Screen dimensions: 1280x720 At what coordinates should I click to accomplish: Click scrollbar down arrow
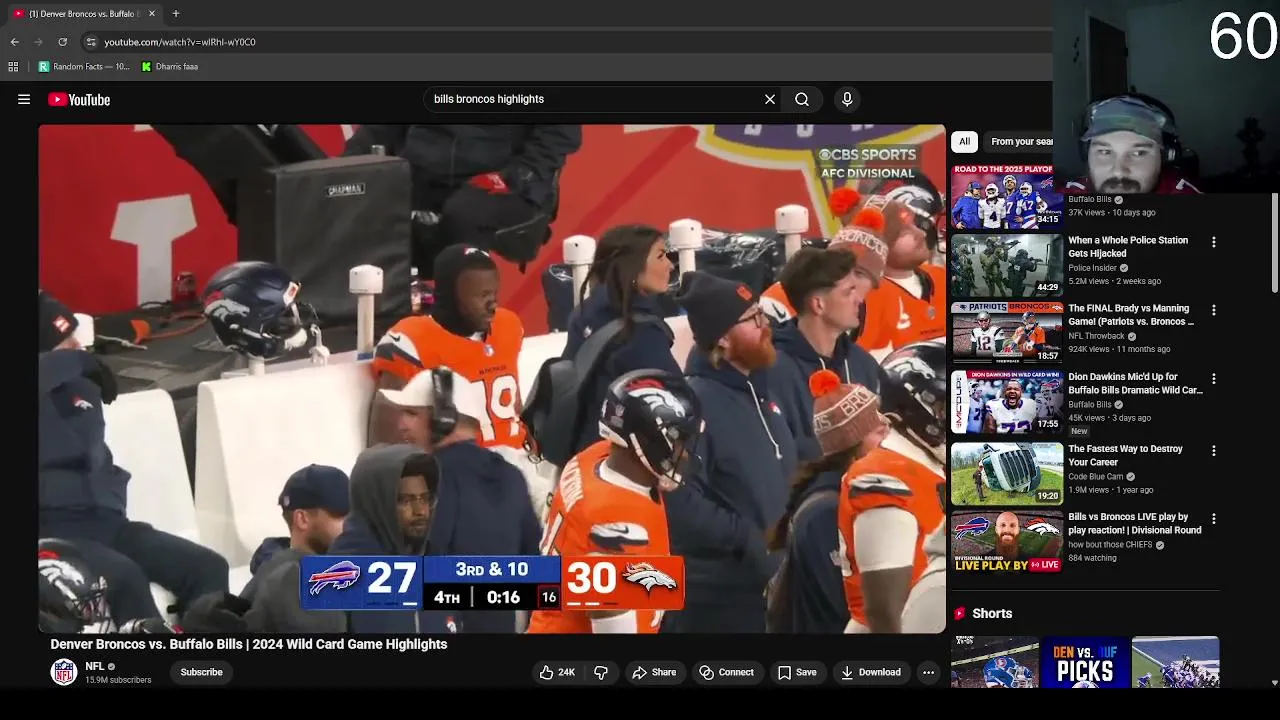coord(1274,683)
